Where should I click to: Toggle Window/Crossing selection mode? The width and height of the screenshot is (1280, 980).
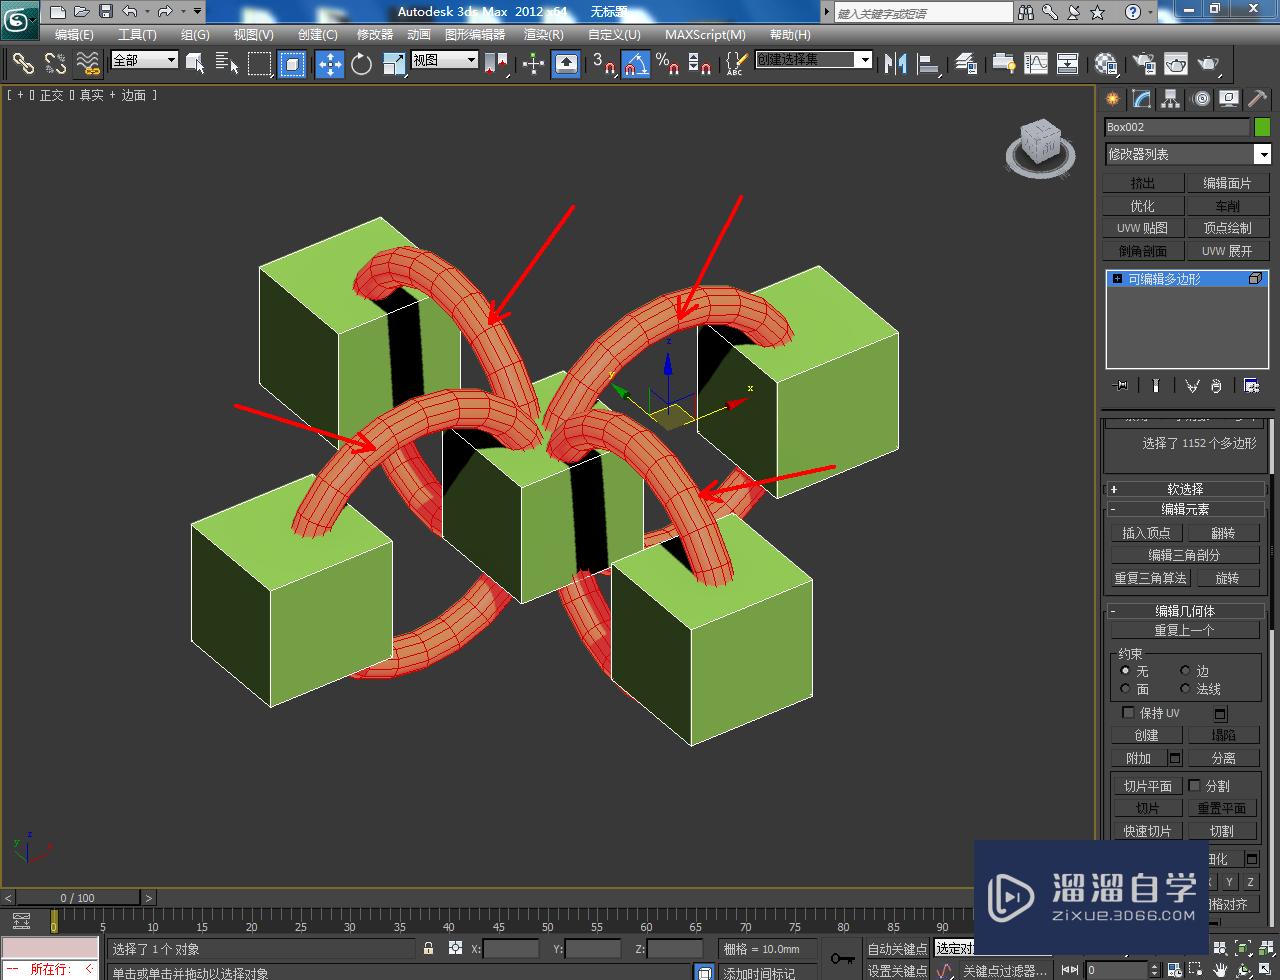292,64
